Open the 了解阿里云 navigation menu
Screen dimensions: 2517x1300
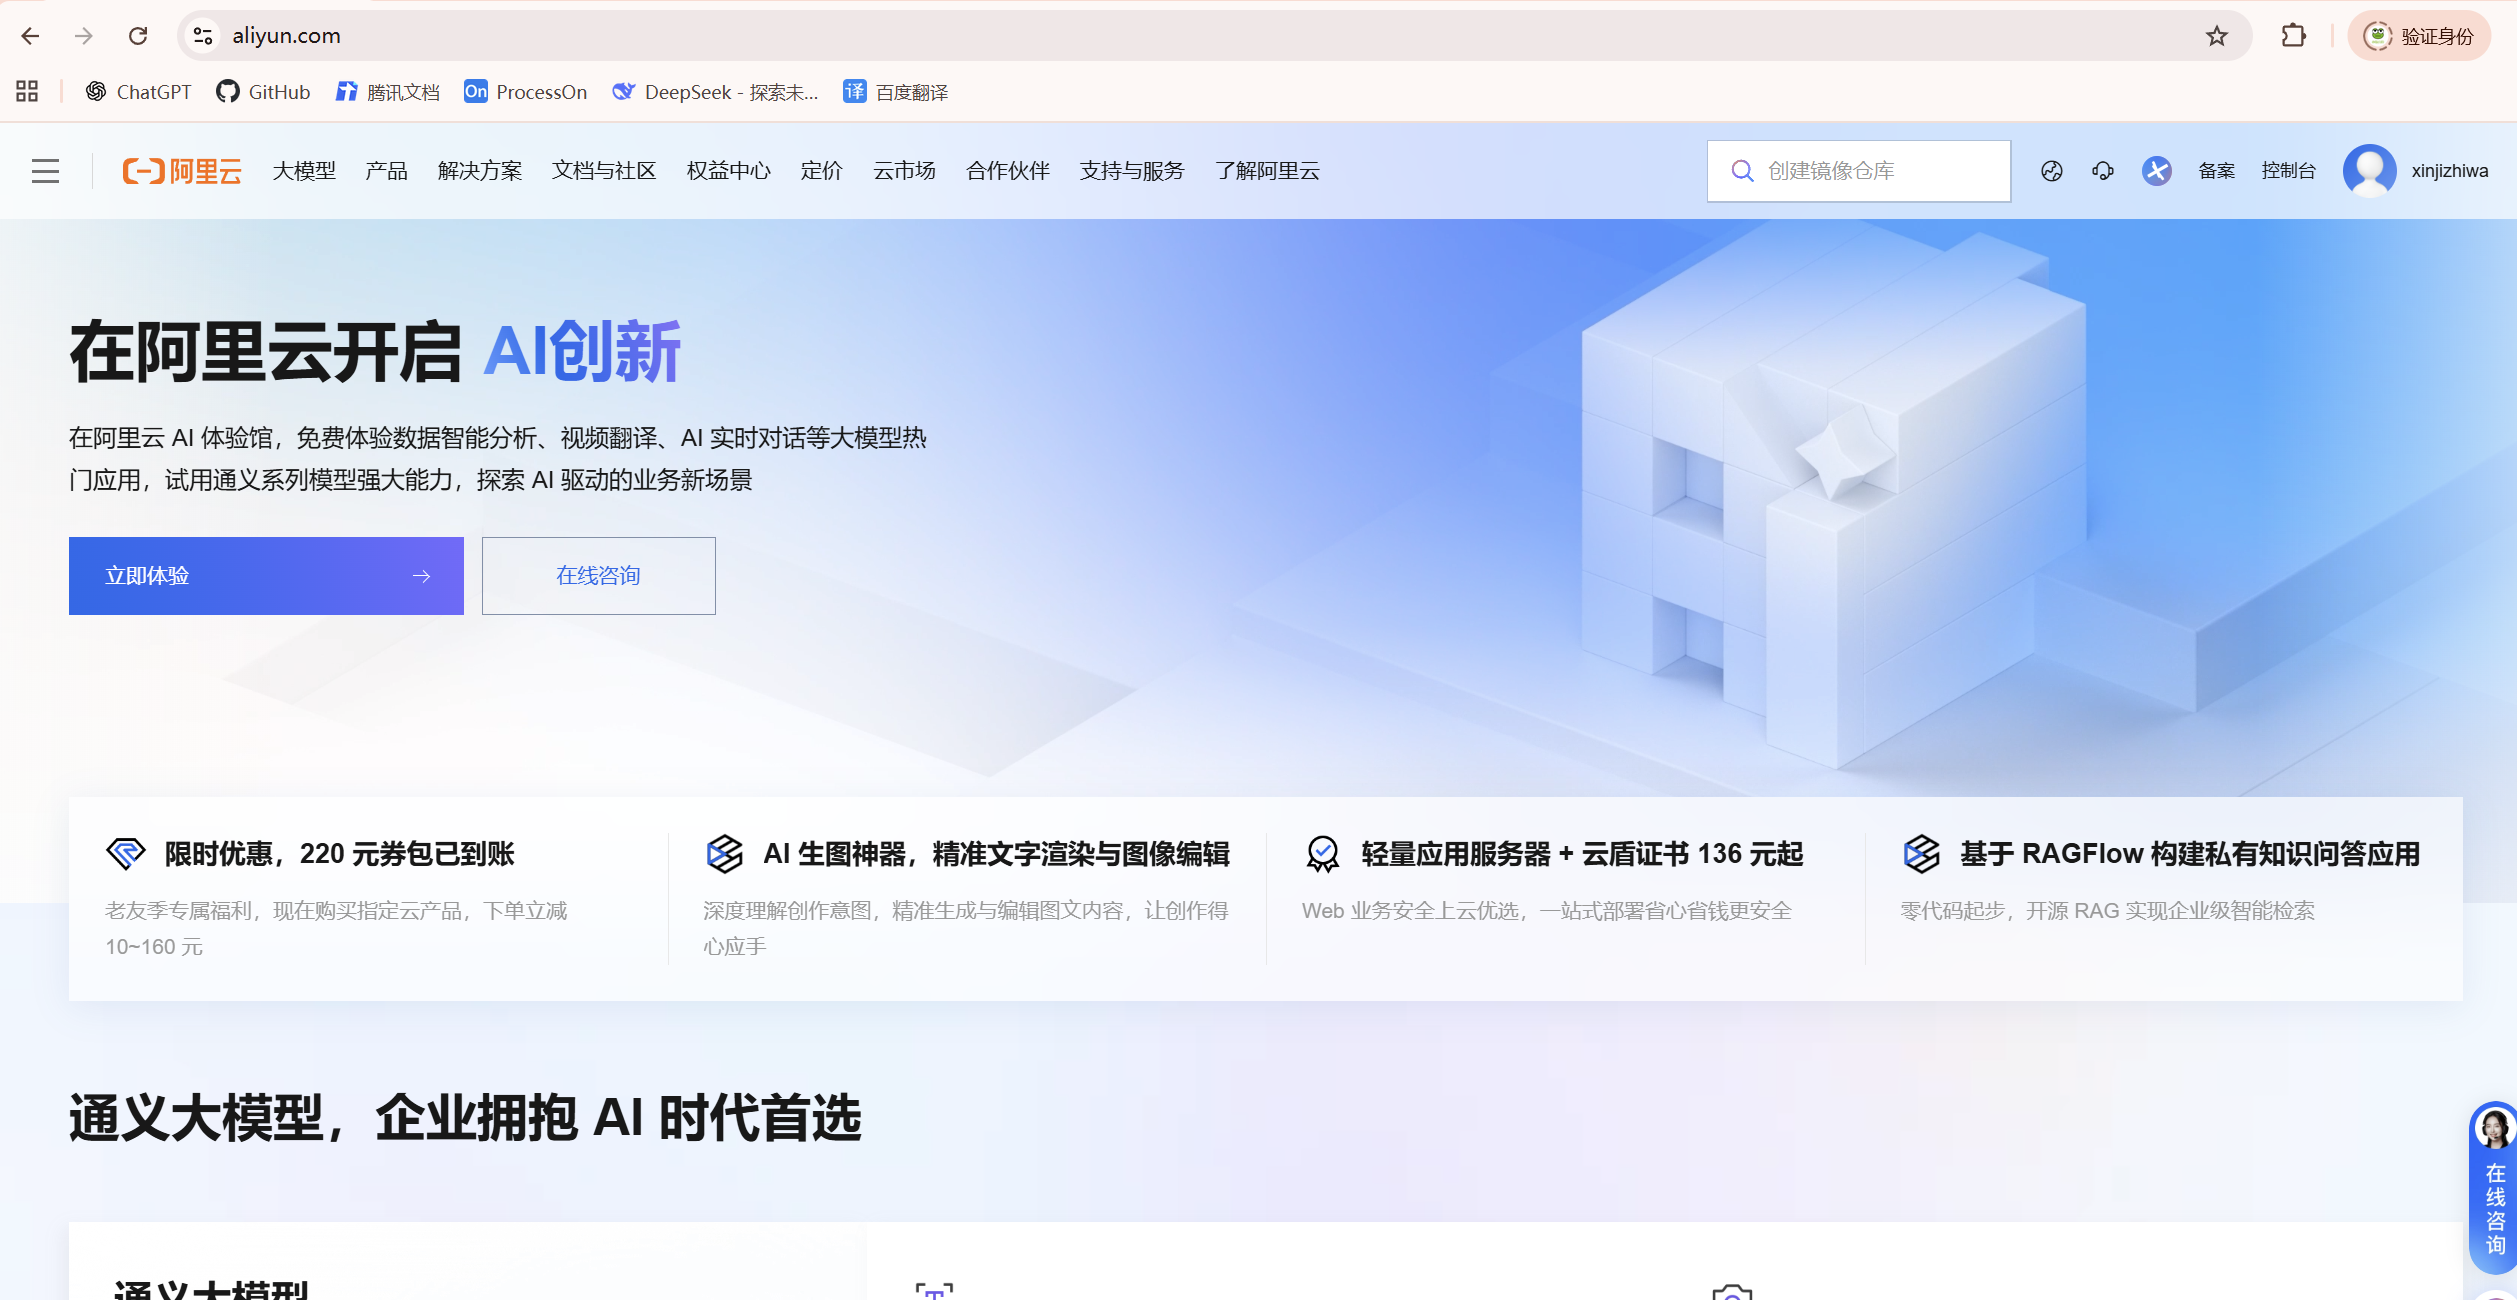[1267, 171]
